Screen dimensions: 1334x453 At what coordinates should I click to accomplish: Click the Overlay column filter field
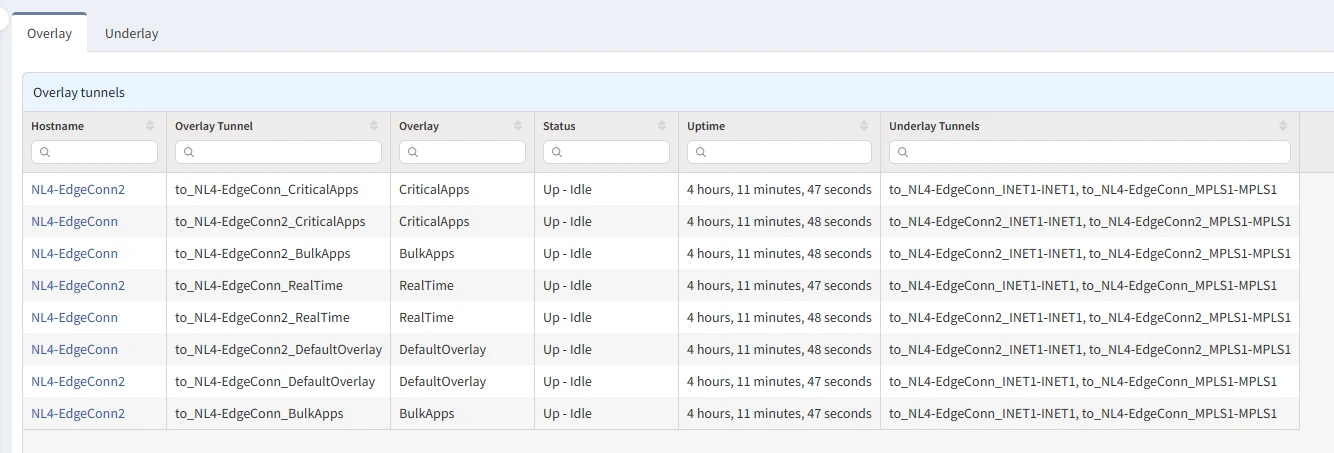pyautogui.click(x=468, y=152)
